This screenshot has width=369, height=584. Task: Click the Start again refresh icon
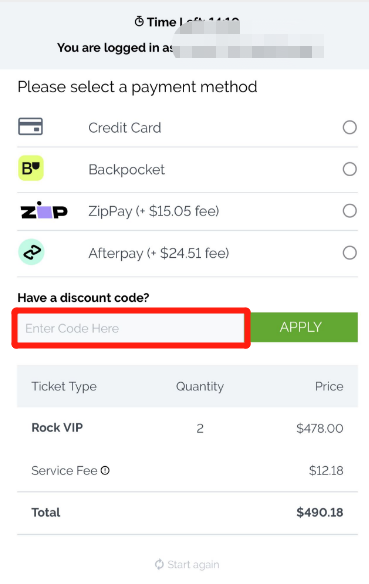click(x=159, y=565)
